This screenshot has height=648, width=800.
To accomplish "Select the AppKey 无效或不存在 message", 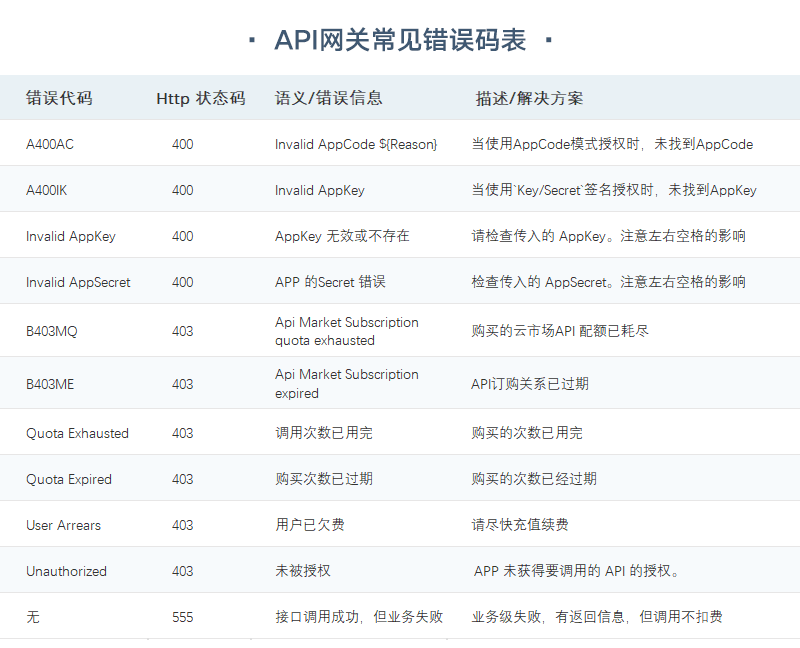I will click(342, 236).
